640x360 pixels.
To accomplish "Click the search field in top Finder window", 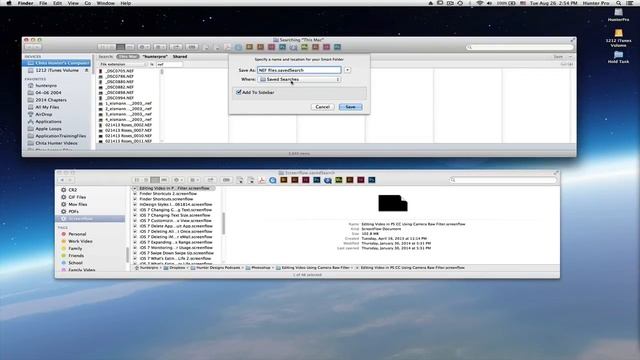I will [520, 47].
